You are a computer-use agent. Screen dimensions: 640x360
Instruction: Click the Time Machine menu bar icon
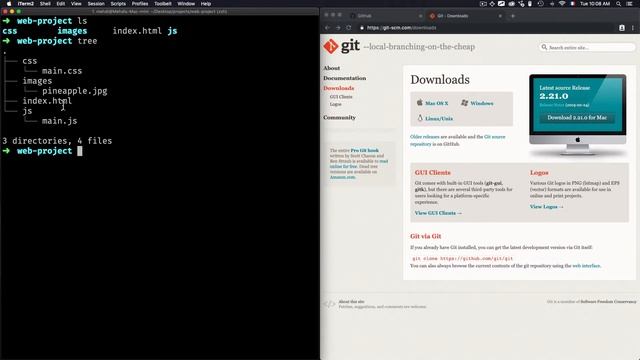click(541, 4)
